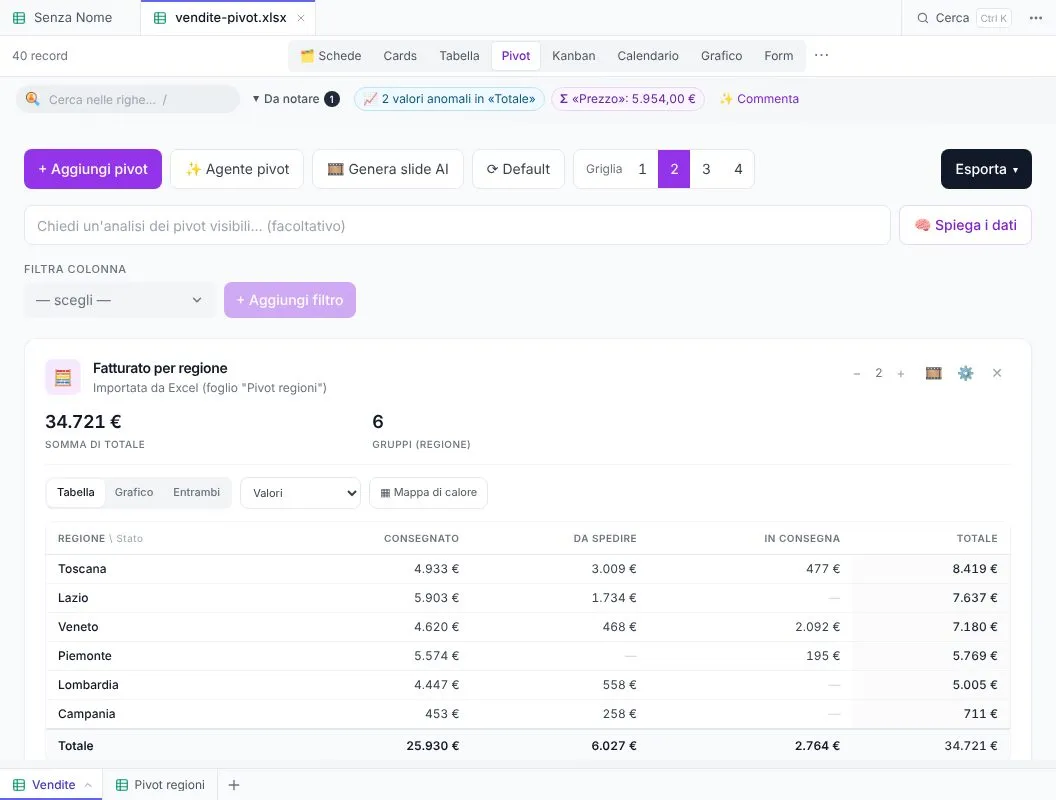Toggle the Mappa di calore heatmap
Image resolution: width=1056 pixels, height=800 pixels.
[x=428, y=493]
